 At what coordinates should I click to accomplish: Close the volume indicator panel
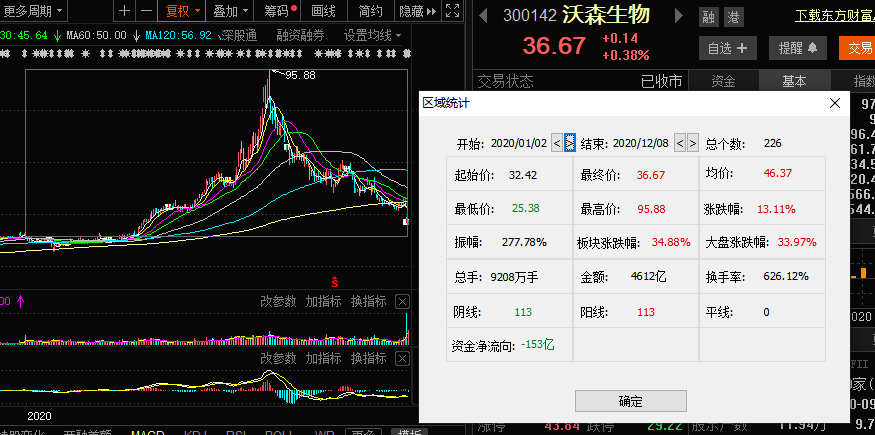click(x=402, y=301)
